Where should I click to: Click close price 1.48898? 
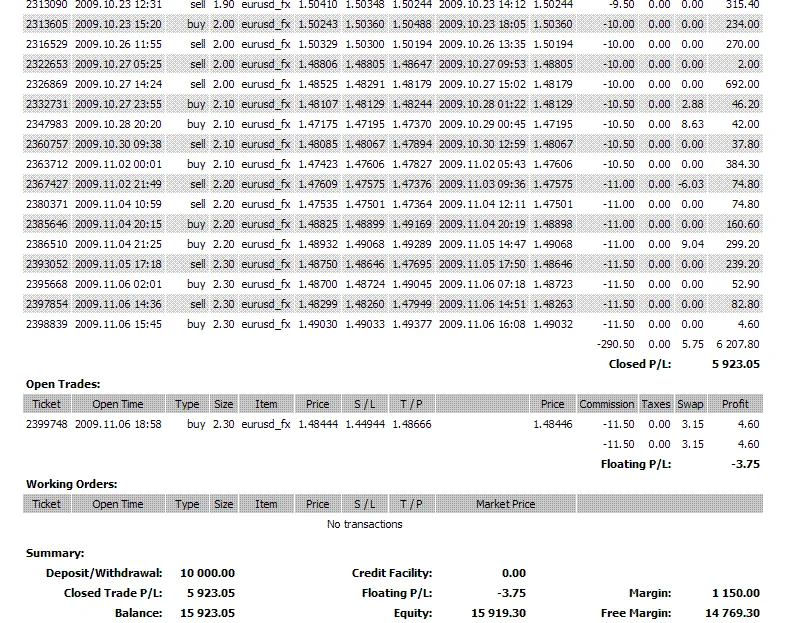pyautogui.click(x=553, y=224)
